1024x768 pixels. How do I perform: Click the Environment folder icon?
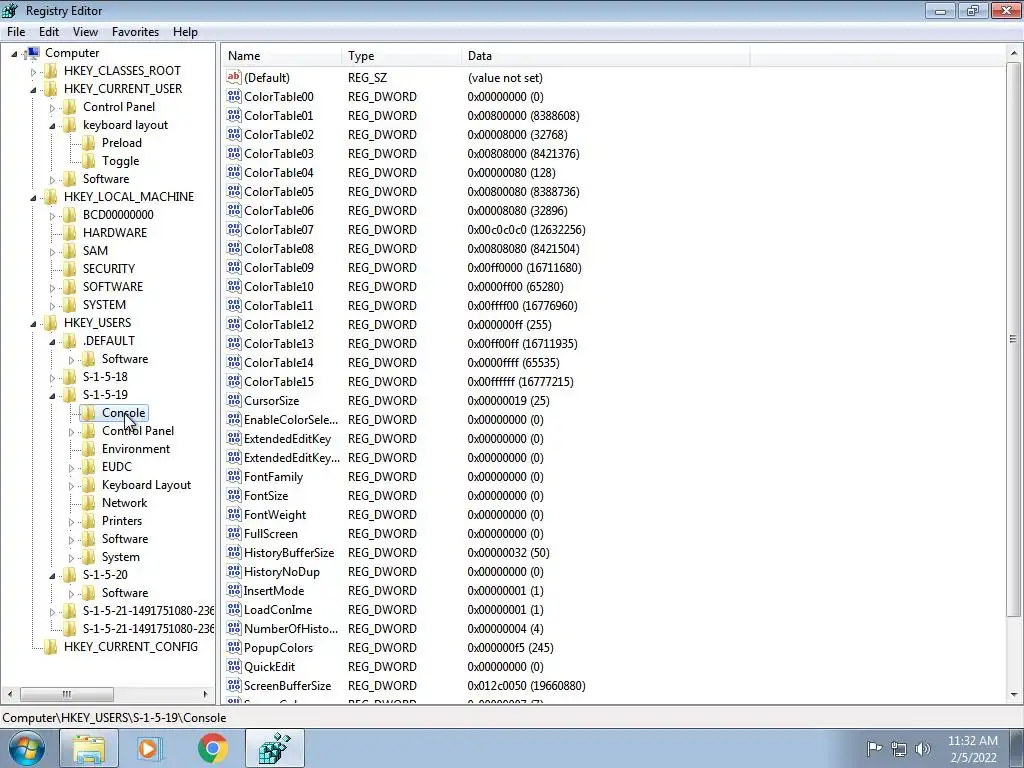[88, 449]
